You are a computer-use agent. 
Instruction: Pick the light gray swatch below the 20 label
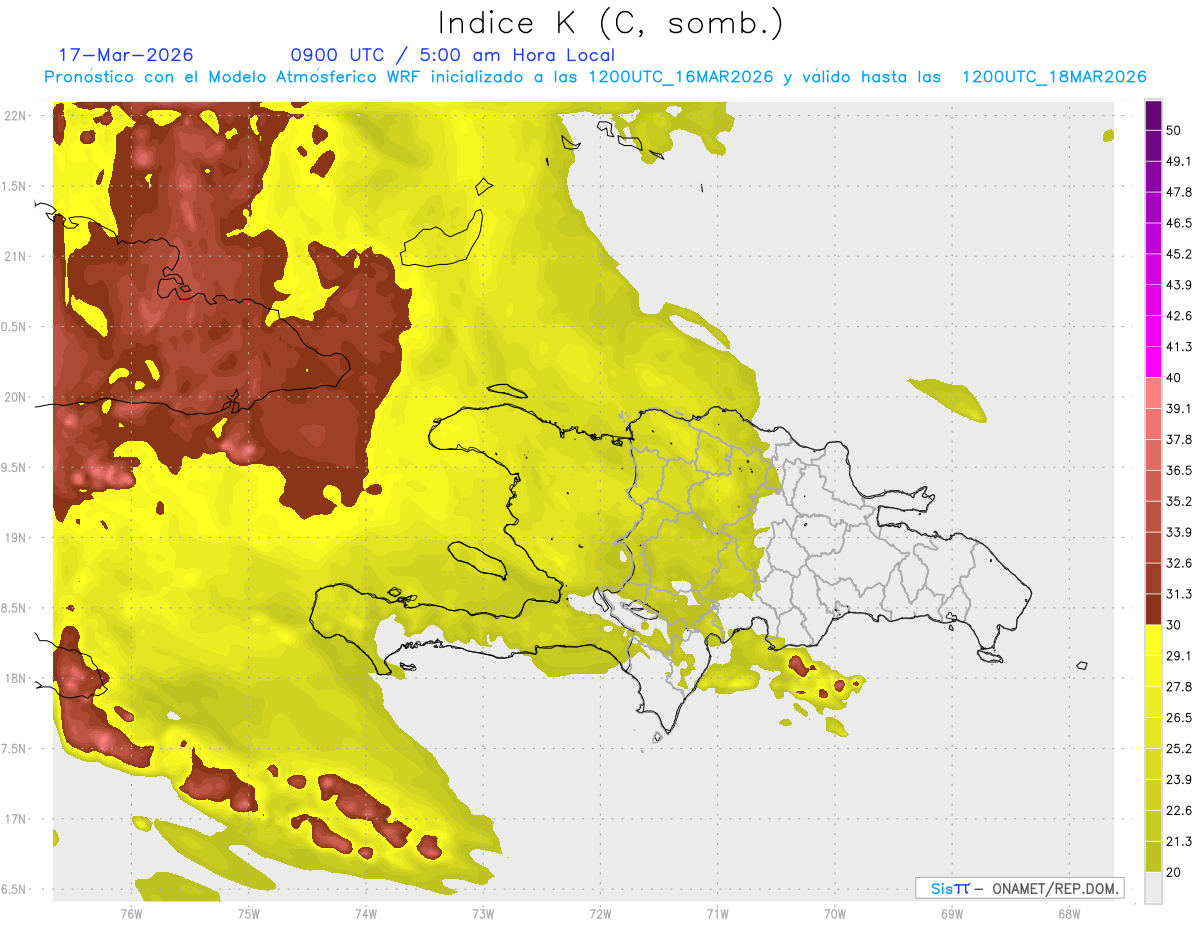[1153, 887]
